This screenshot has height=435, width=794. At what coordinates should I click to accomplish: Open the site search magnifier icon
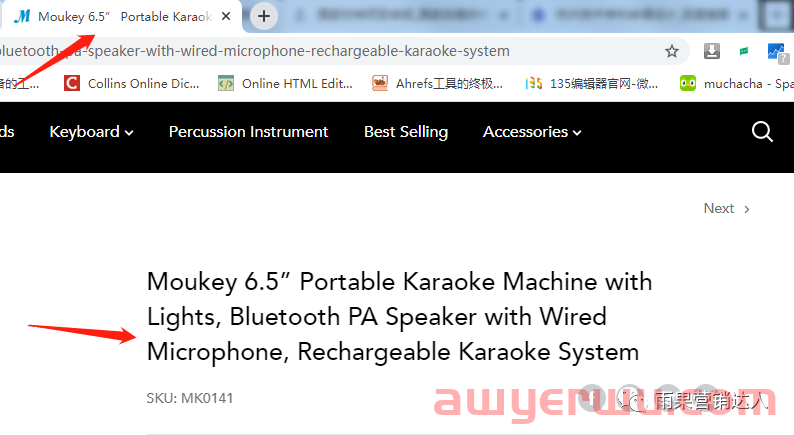[762, 132]
